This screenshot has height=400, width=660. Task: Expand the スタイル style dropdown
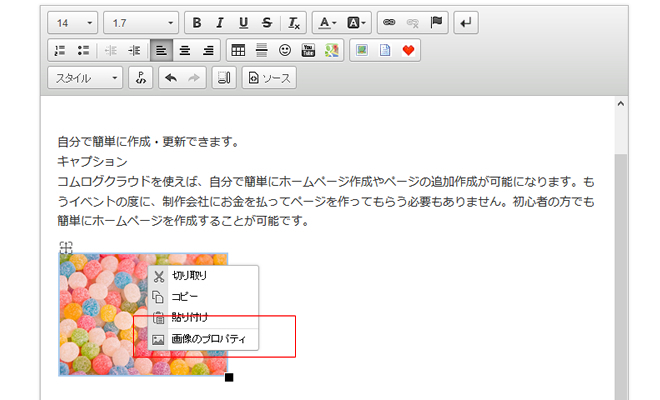click(x=85, y=78)
